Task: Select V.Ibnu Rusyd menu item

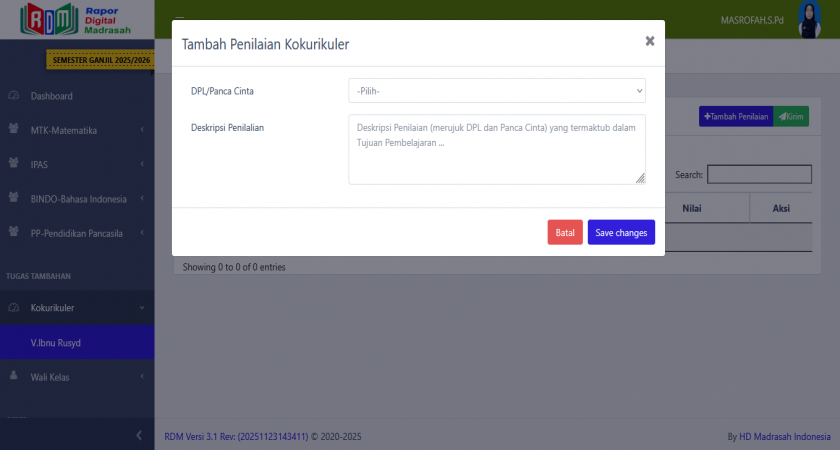Action: [56, 343]
